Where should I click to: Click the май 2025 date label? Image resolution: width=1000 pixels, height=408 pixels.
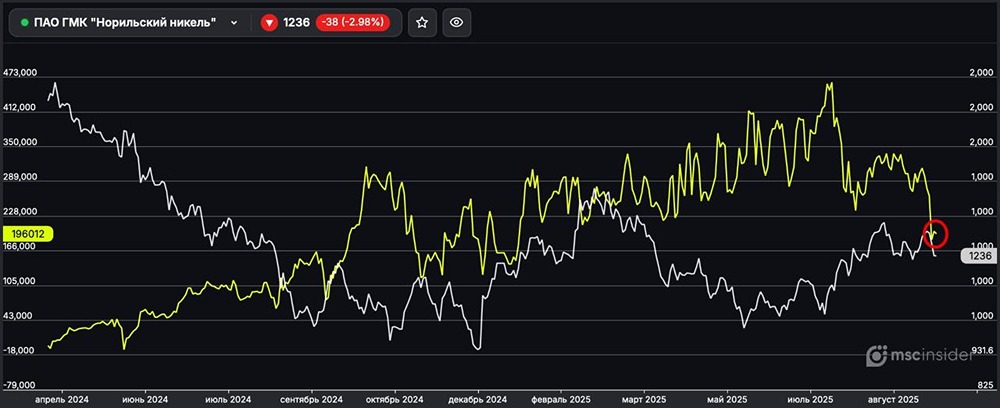tap(727, 399)
